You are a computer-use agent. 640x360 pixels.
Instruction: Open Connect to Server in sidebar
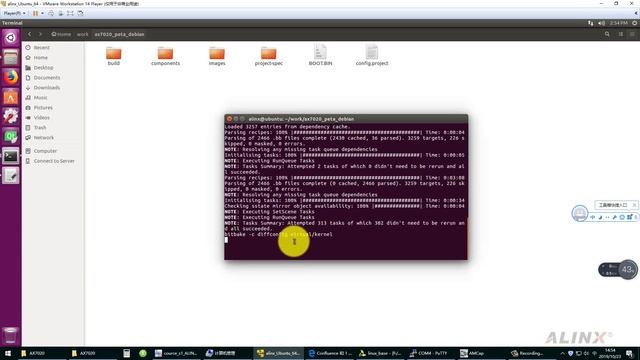coord(53,161)
